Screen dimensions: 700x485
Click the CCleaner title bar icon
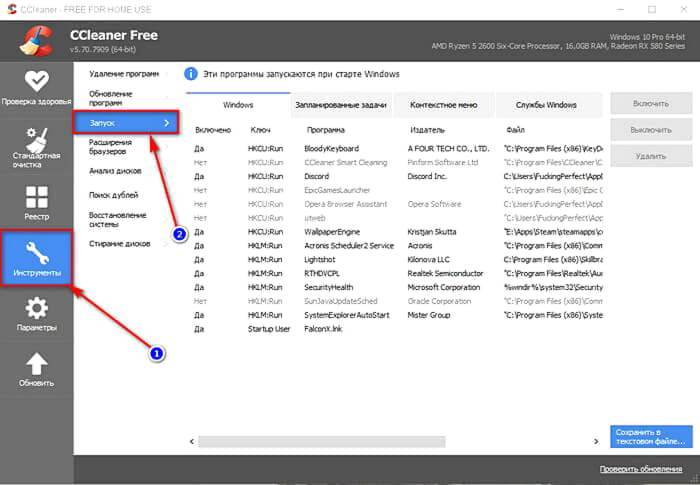pyautogui.click(x=12, y=9)
